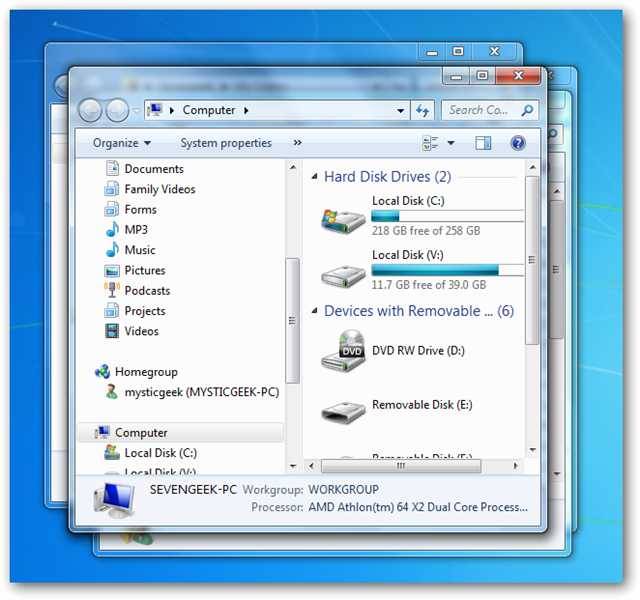This screenshot has width=640, height=600.
Task: Click the Forms library icon
Action: pos(111,209)
